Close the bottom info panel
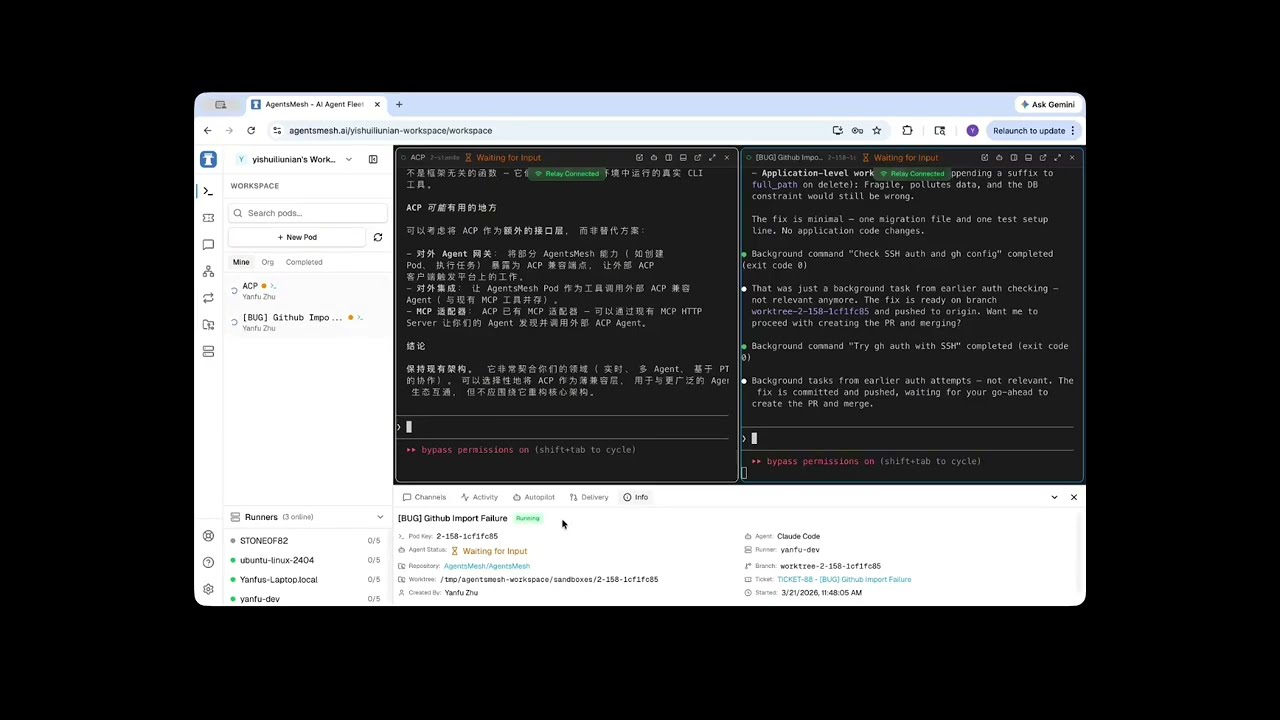This screenshot has height=720, width=1280. point(1074,497)
